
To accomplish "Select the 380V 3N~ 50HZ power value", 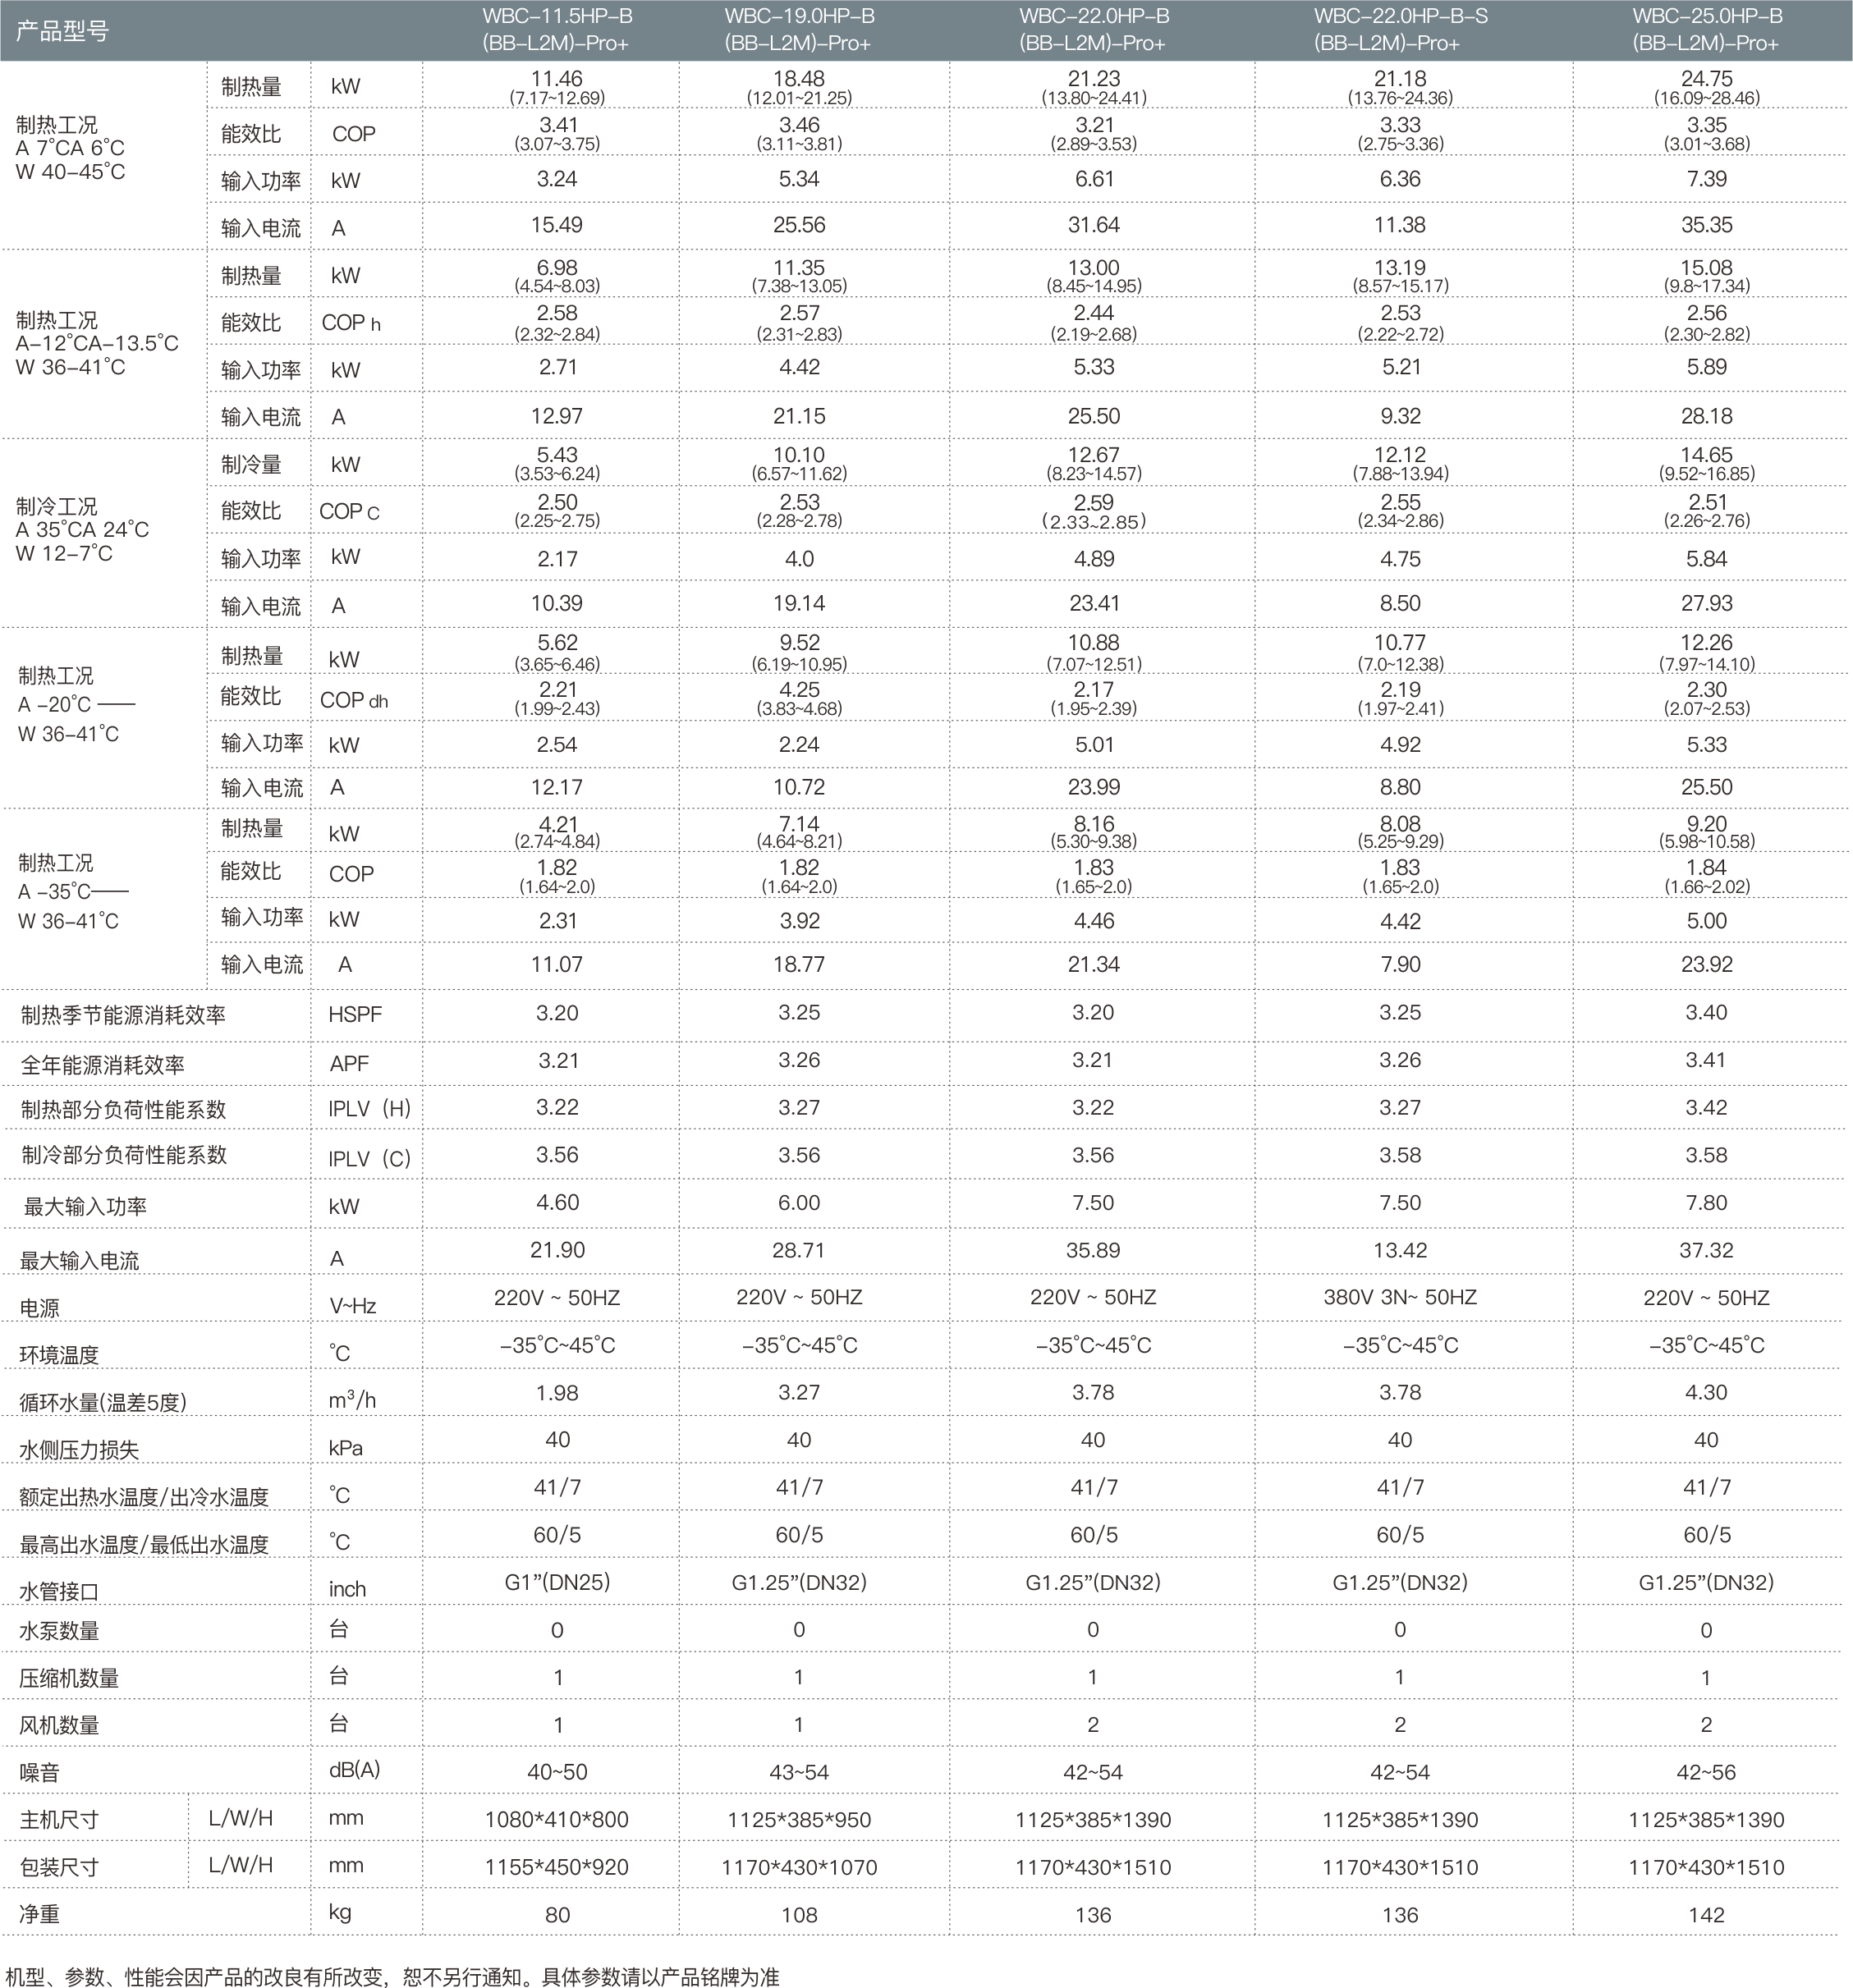I will pyautogui.click(x=1399, y=1297).
